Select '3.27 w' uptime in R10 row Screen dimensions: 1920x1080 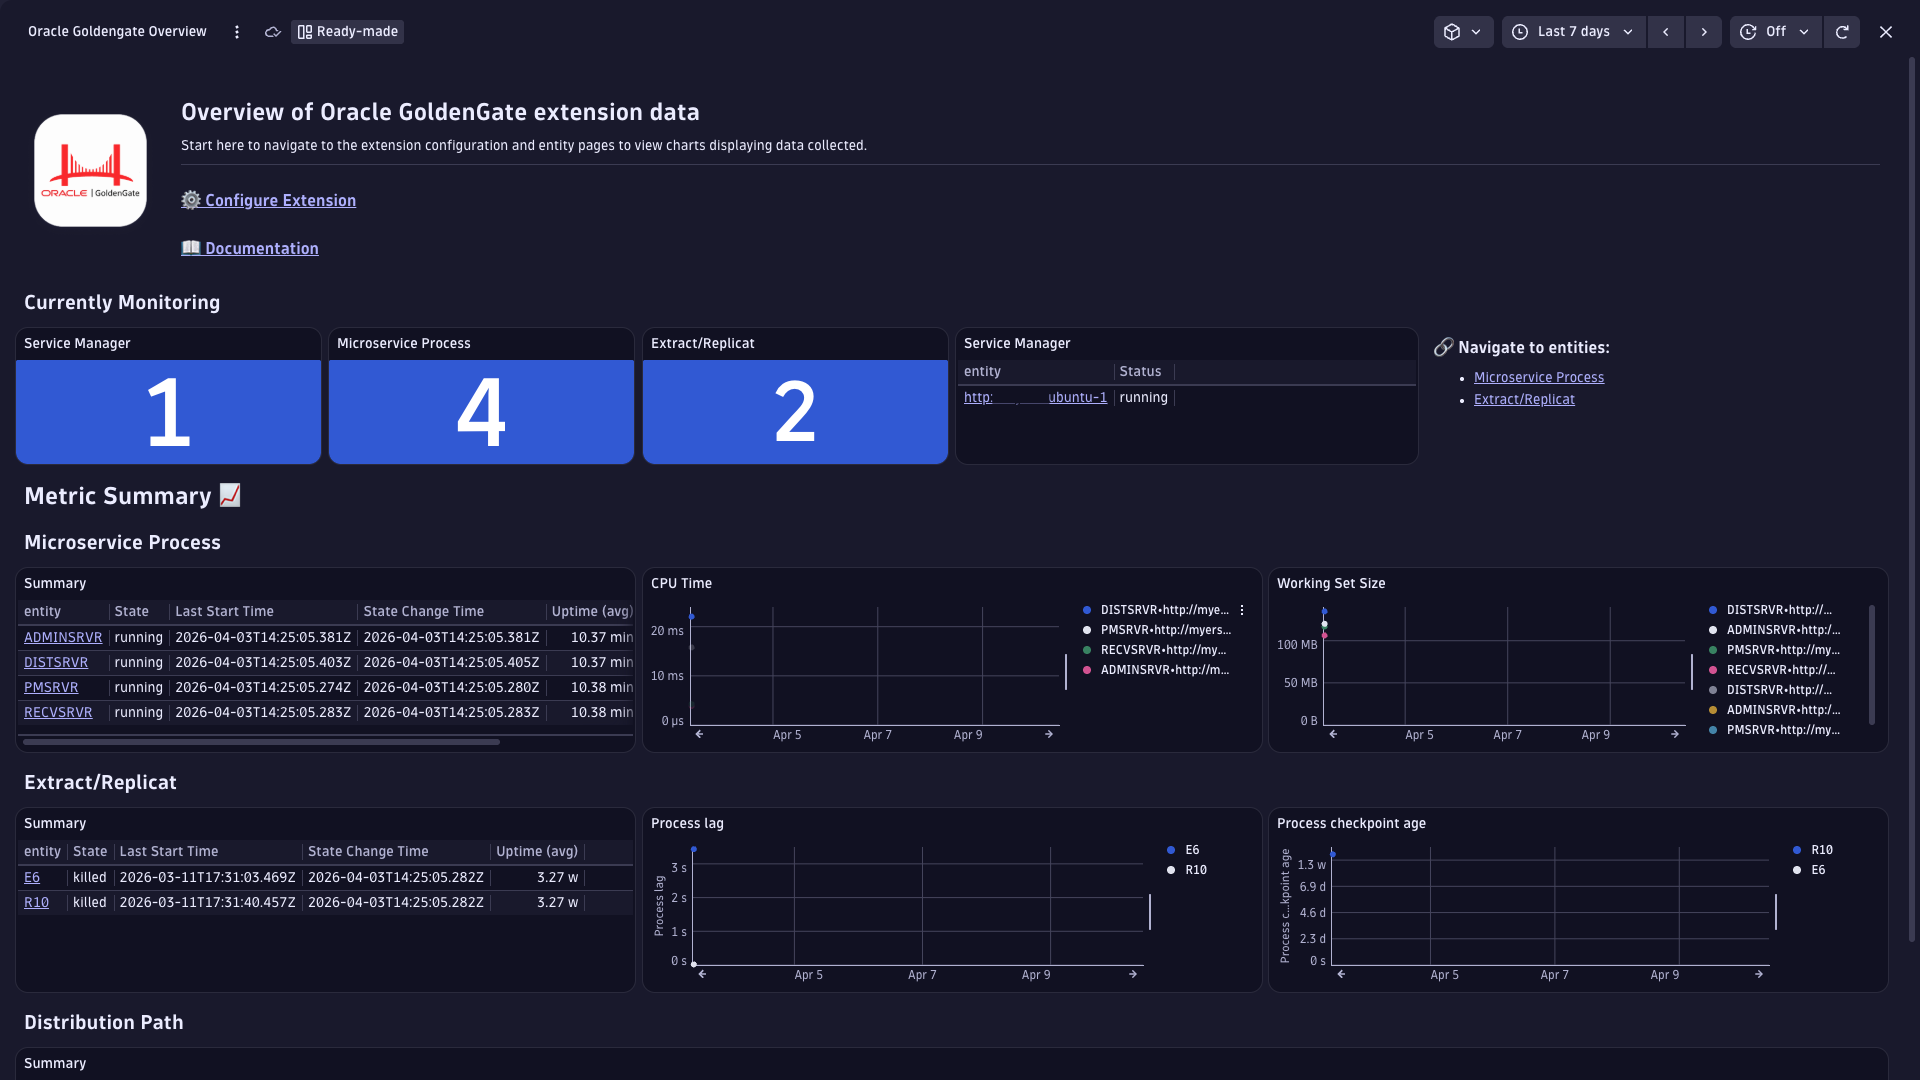(x=558, y=902)
